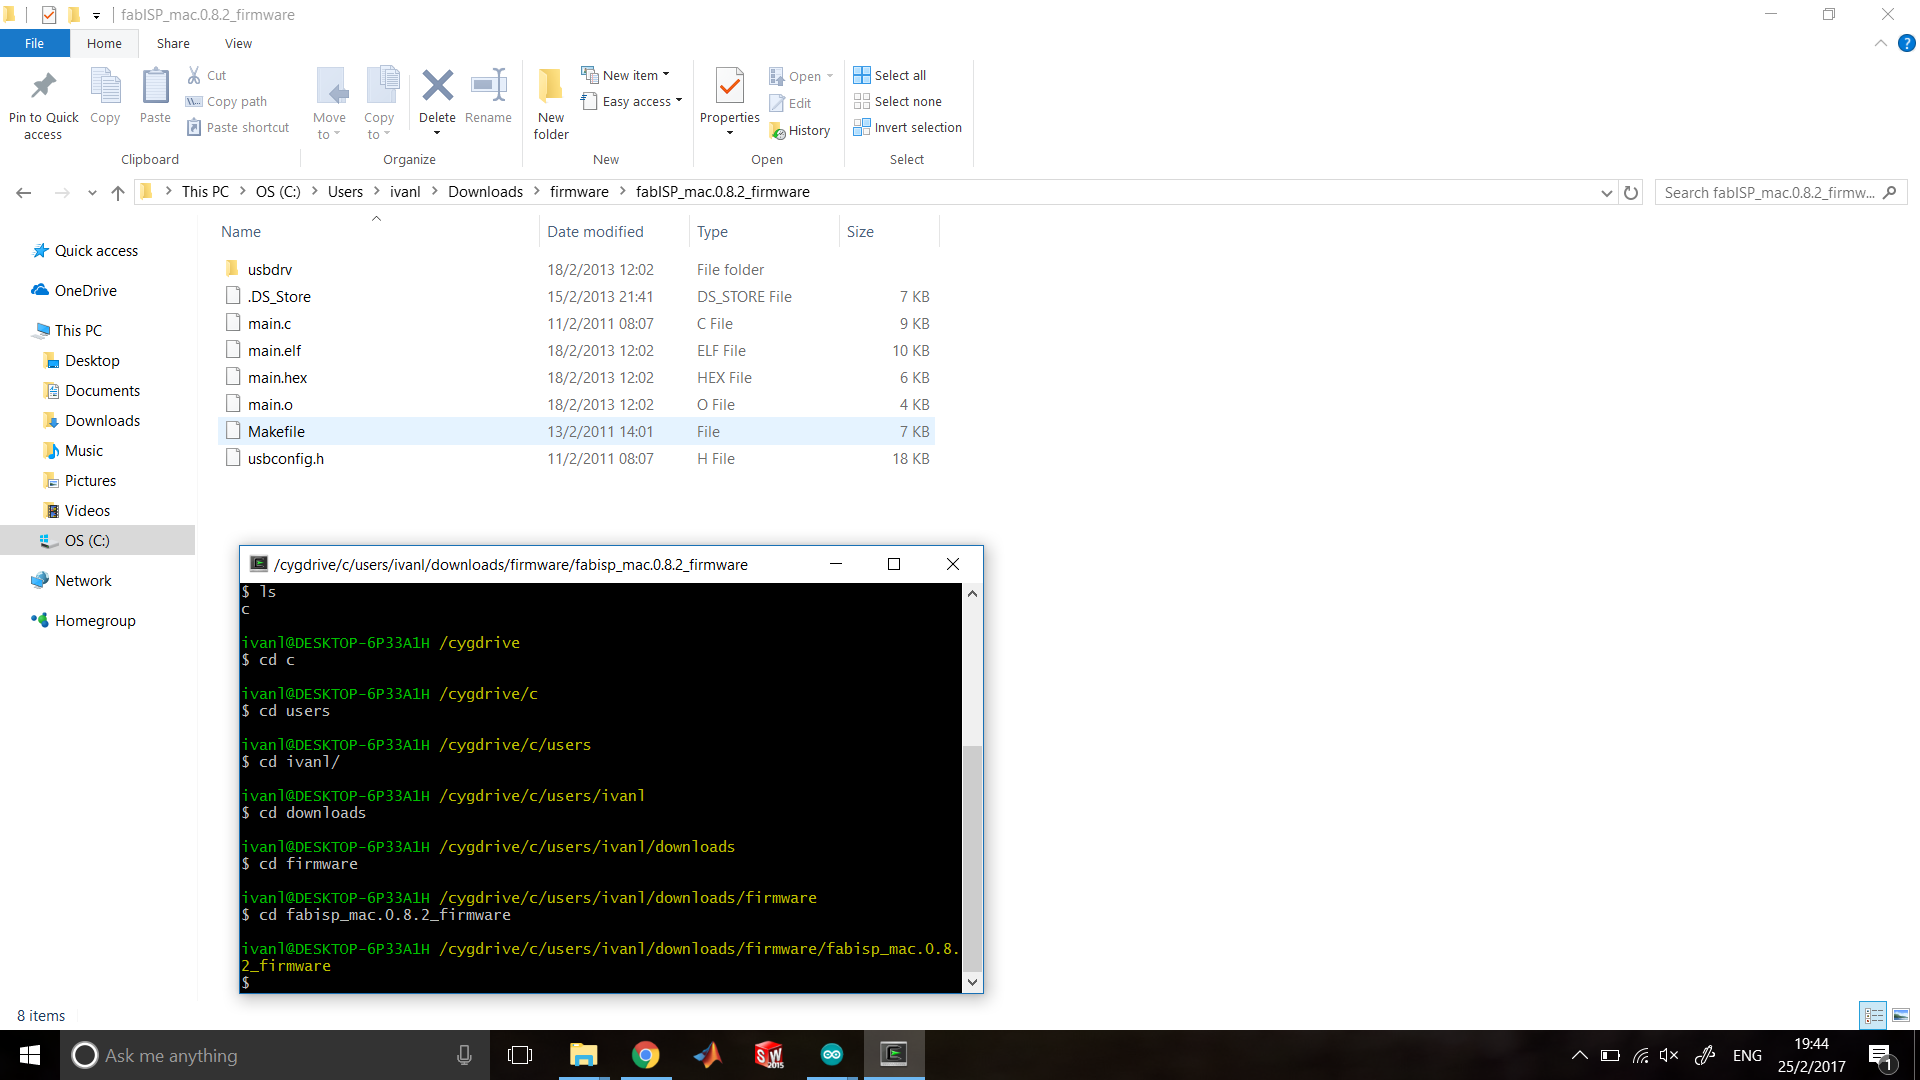
Task: Click Invert selection
Action: 908,127
